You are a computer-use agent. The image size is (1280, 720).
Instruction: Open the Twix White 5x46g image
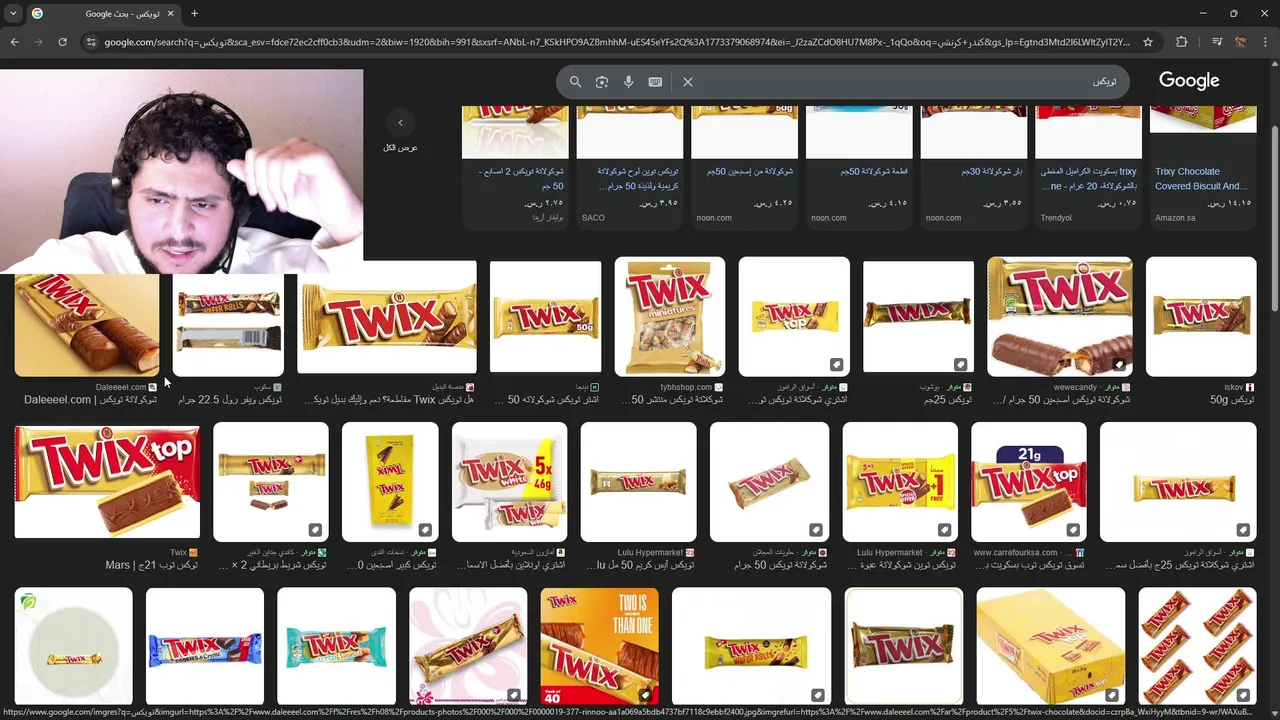click(509, 482)
